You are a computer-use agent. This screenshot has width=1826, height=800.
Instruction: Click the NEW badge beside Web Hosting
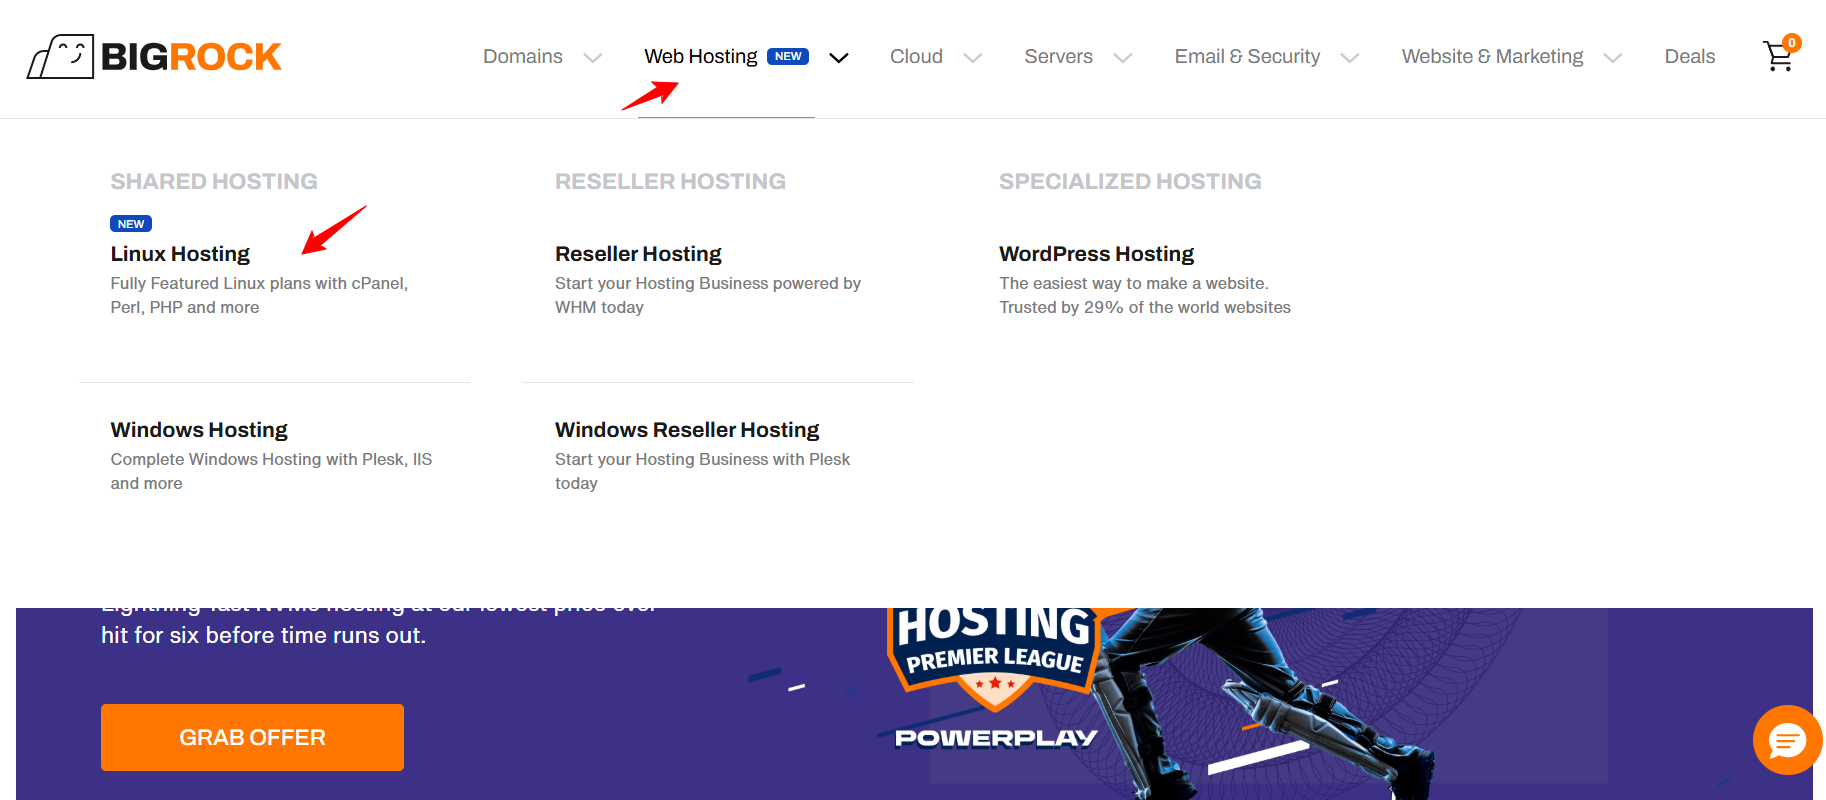(788, 57)
